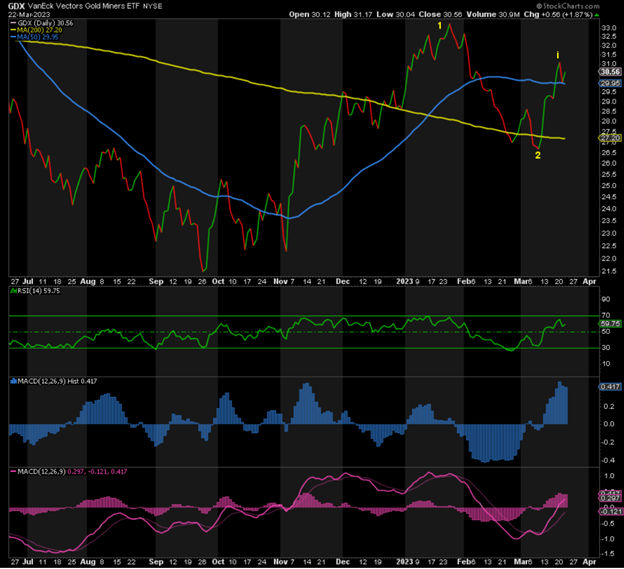Click the blue MA(50) 29.95 legend entry
Viewport: 624px width, 569px height.
coord(35,37)
